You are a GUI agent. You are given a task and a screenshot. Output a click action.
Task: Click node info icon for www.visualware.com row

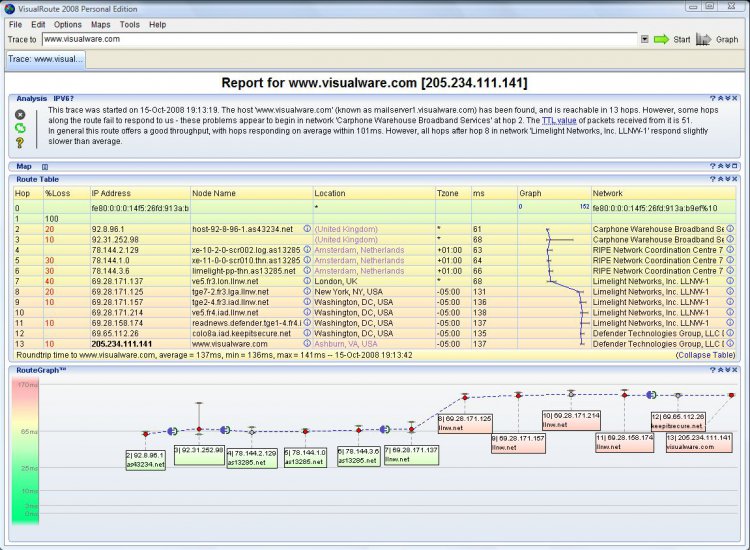307,343
